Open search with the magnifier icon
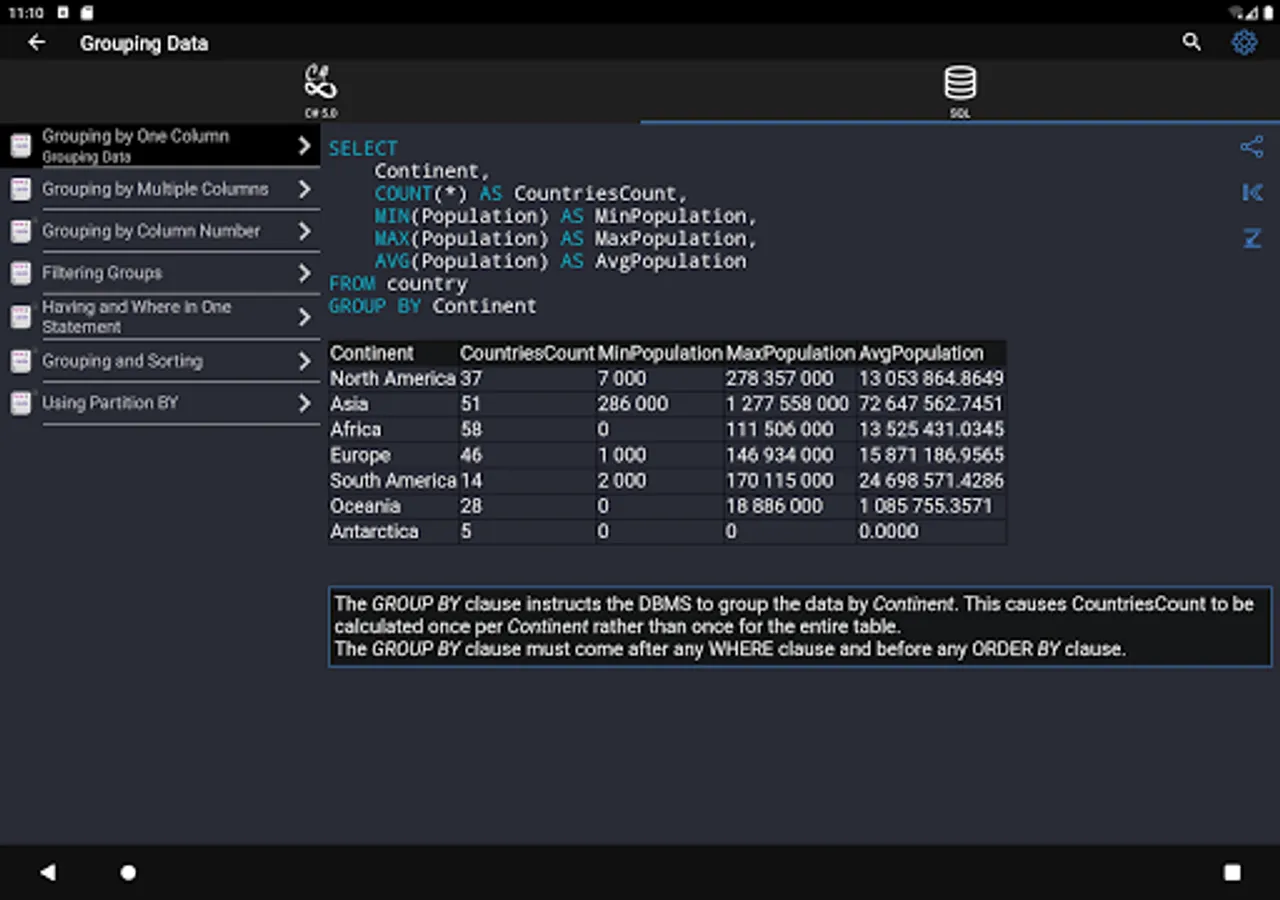 tap(1191, 42)
